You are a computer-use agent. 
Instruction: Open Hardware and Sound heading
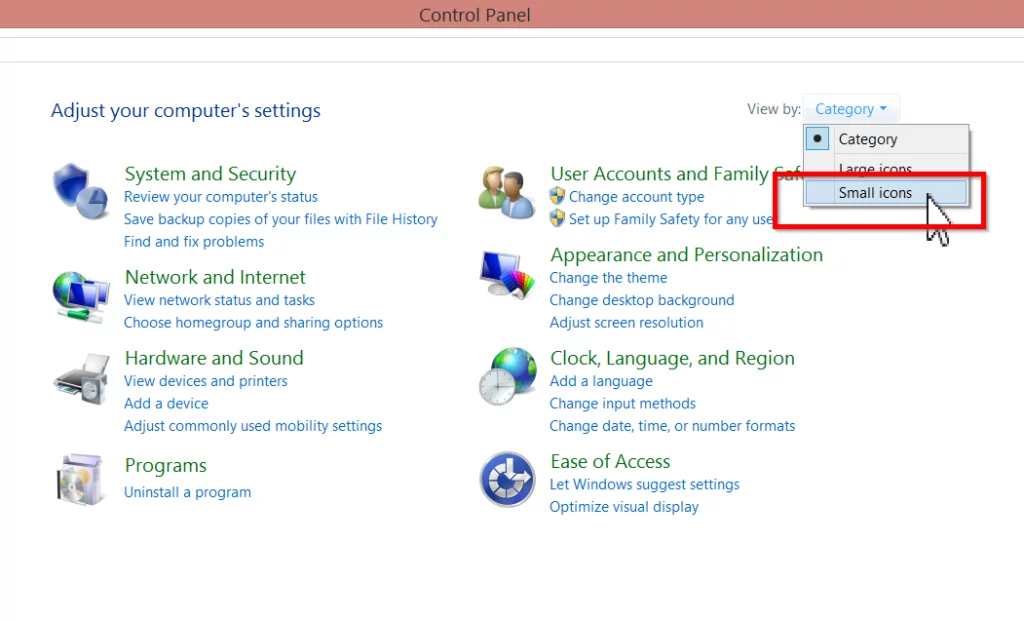click(x=214, y=358)
